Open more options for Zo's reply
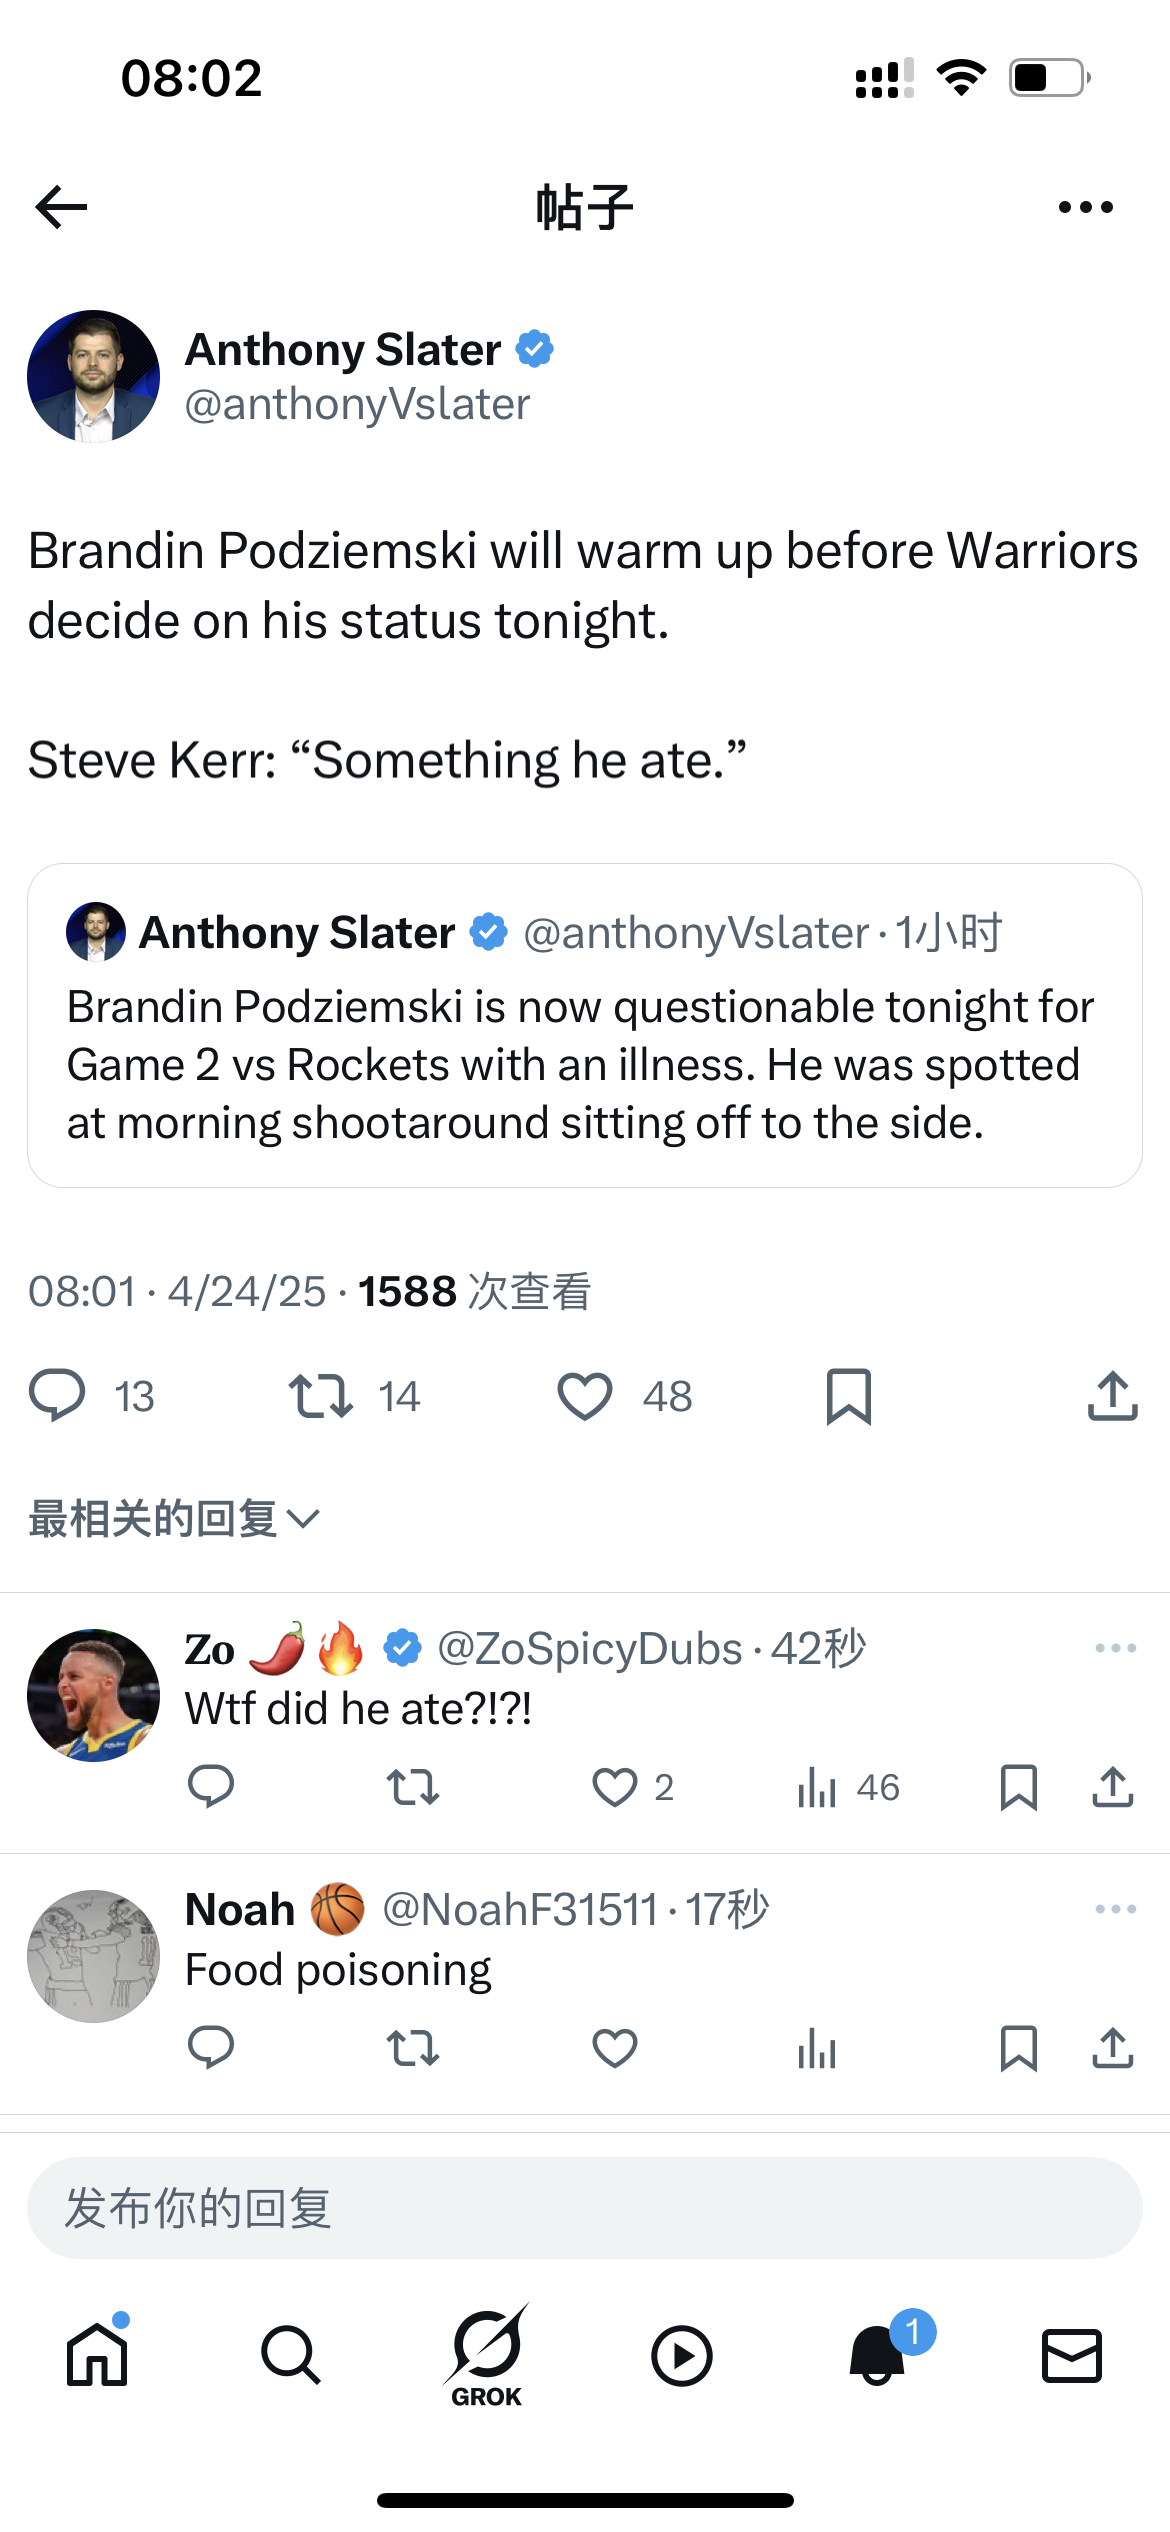 [x=1115, y=1648]
